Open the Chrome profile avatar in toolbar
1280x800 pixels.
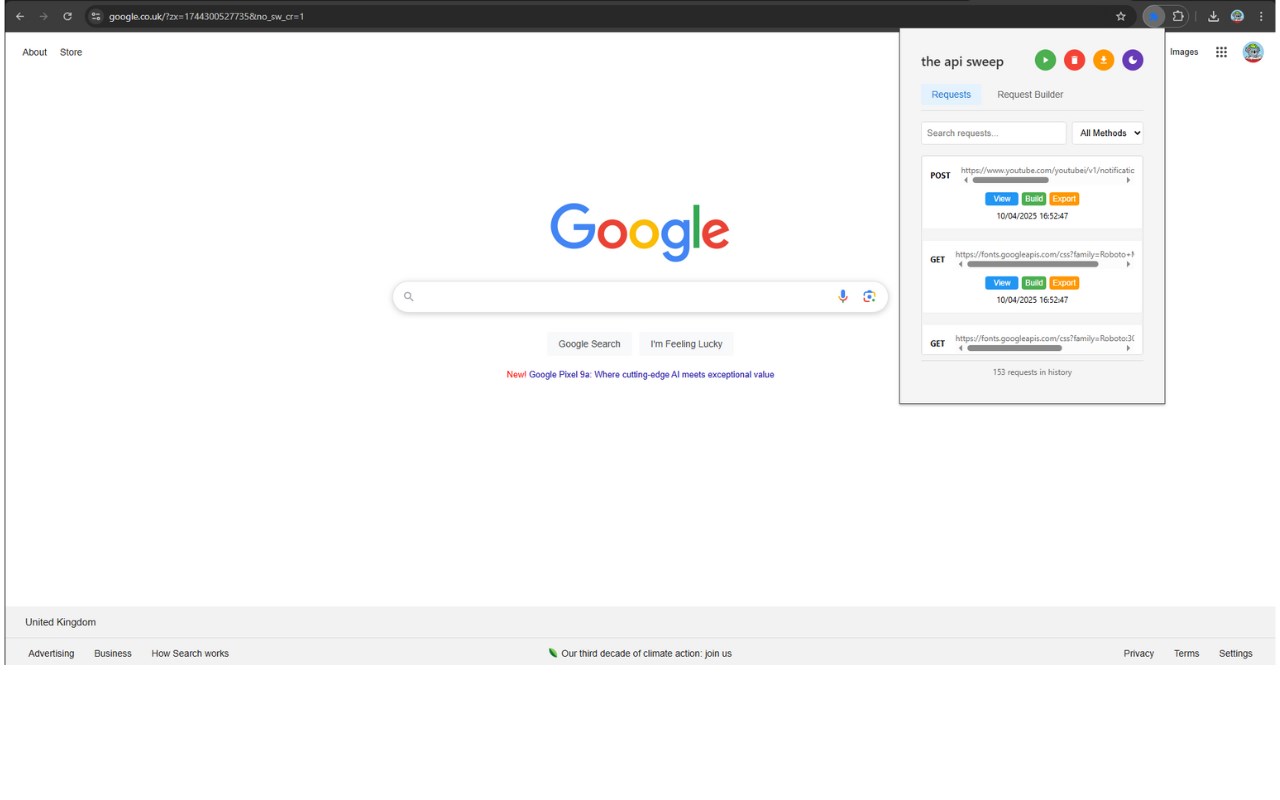(x=1237, y=16)
